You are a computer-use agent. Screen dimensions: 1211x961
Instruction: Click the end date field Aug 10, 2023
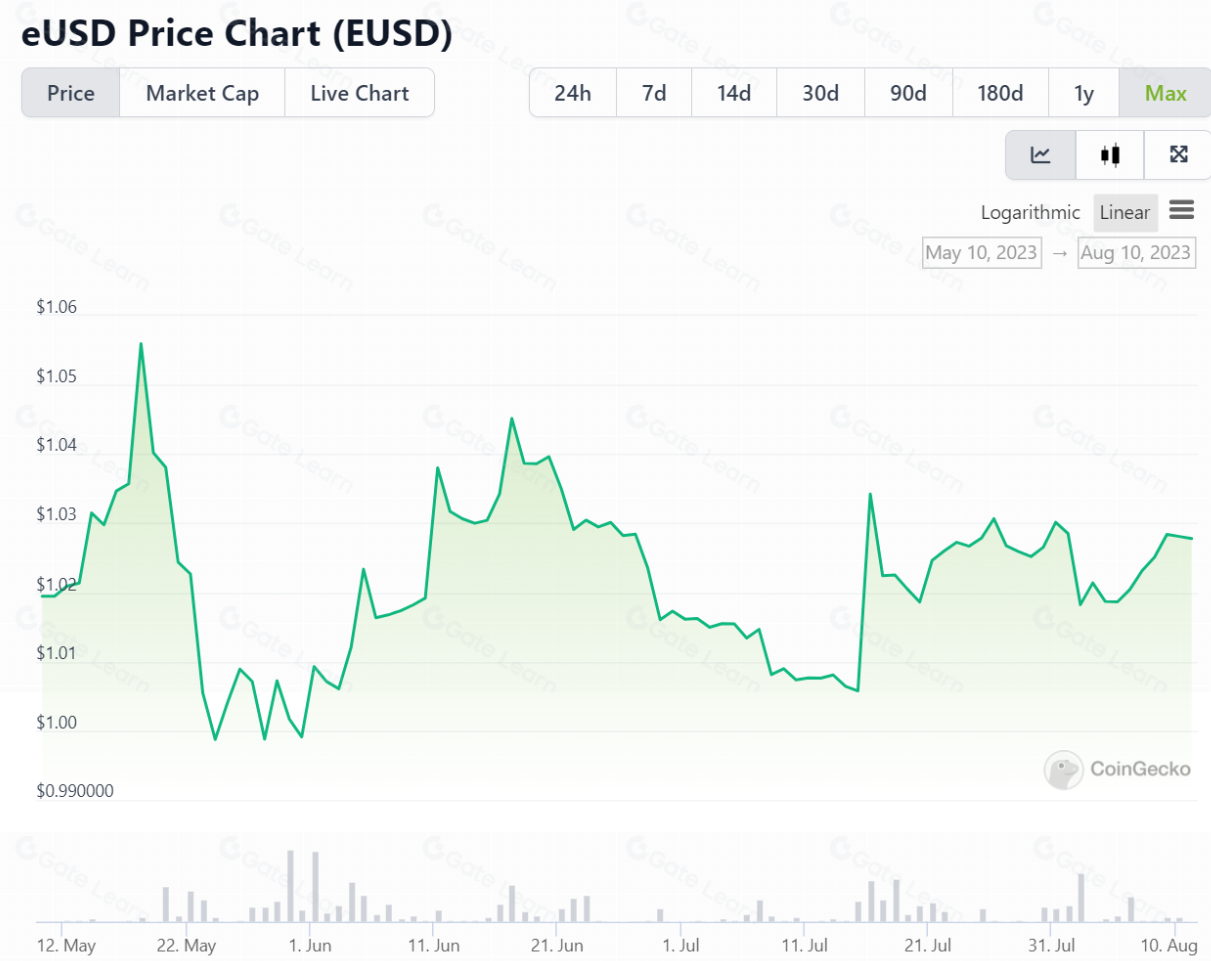(x=1136, y=252)
